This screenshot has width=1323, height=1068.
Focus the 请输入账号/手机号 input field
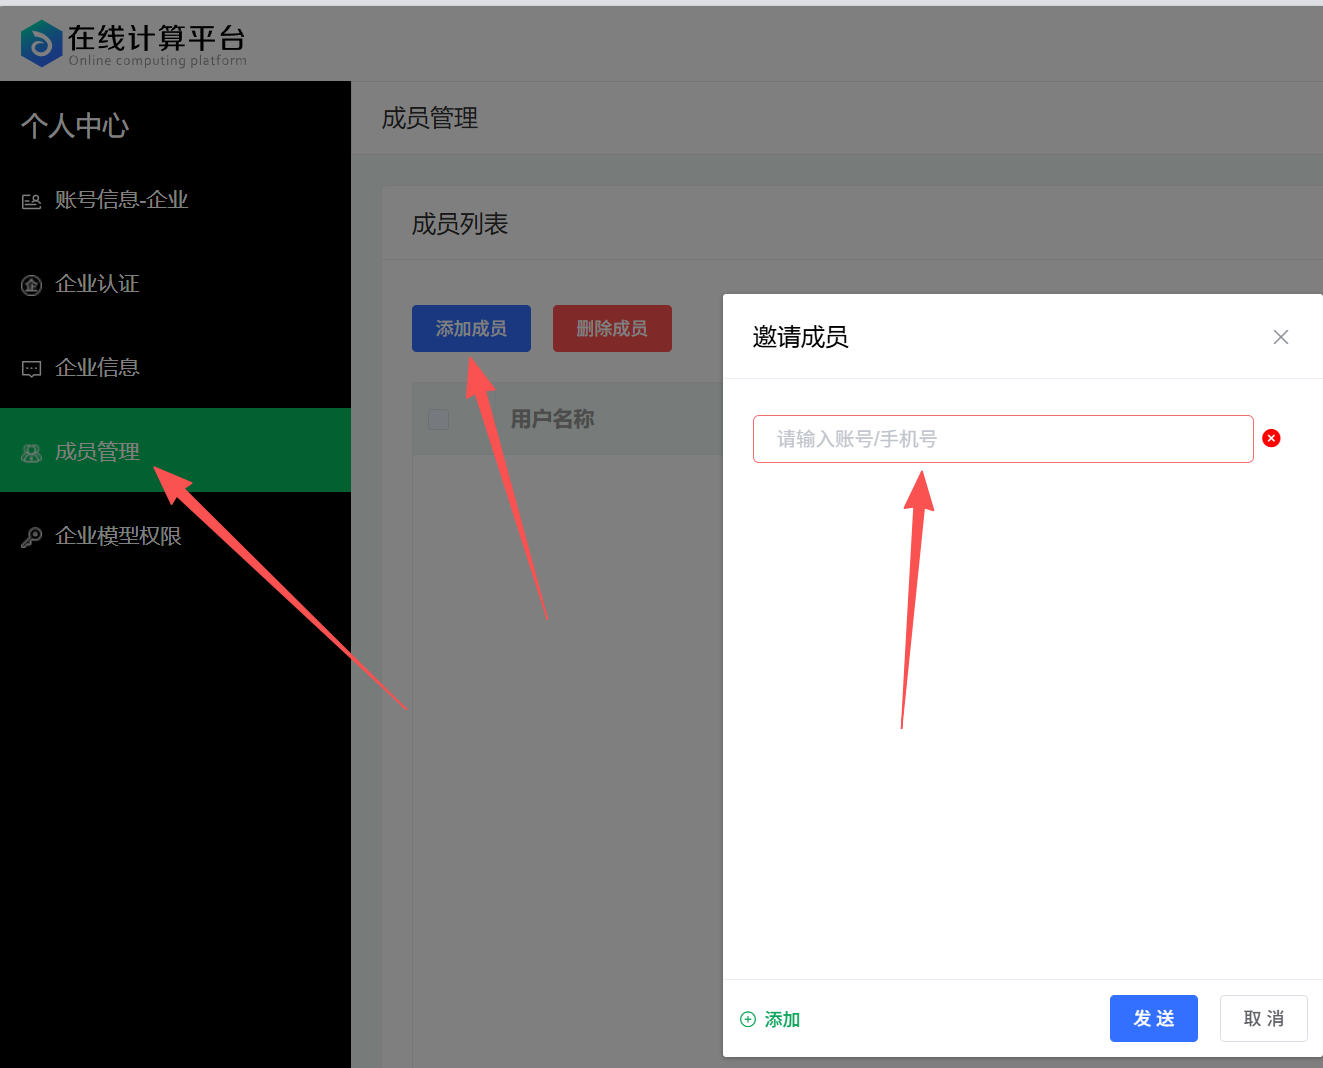(1002, 439)
